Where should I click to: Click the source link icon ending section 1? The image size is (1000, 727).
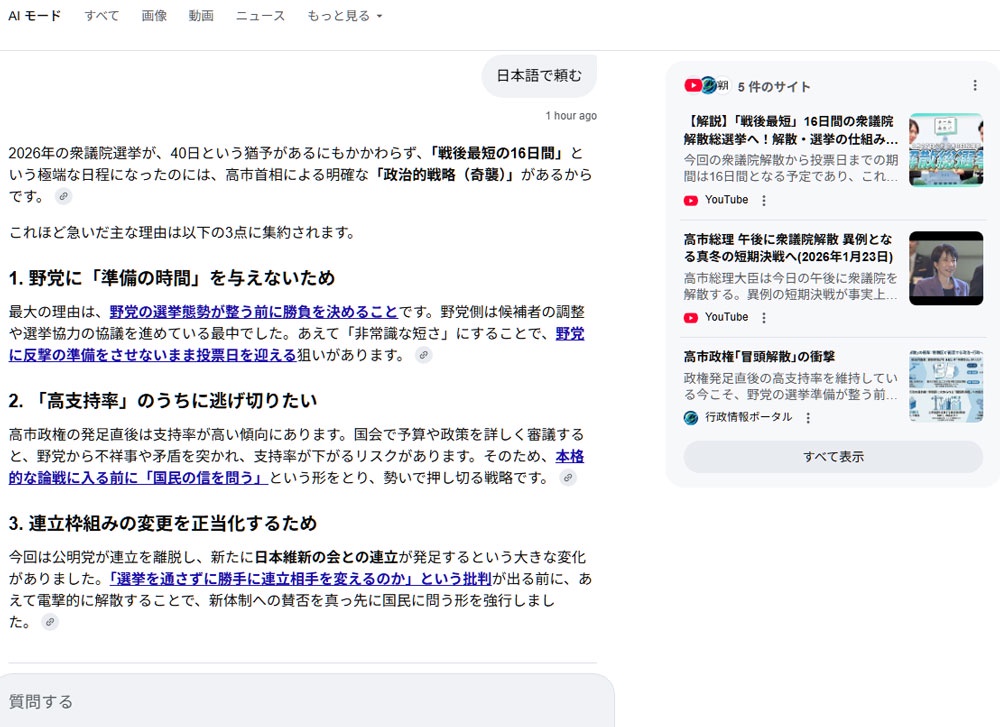(424, 355)
